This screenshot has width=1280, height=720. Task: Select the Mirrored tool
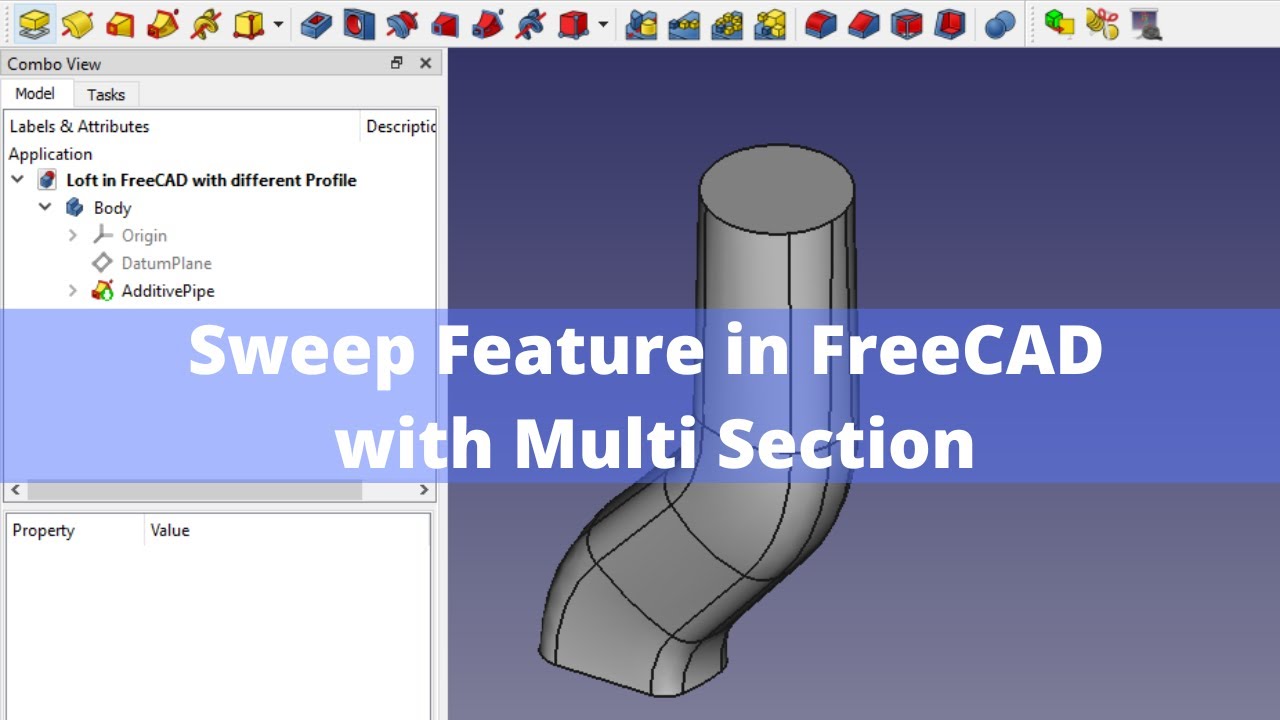641,23
